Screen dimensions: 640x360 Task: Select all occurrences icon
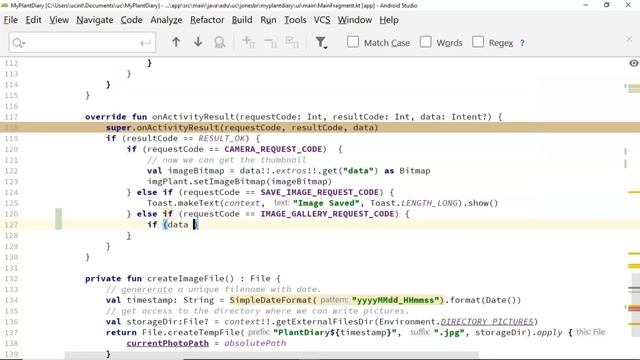[292, 42]
